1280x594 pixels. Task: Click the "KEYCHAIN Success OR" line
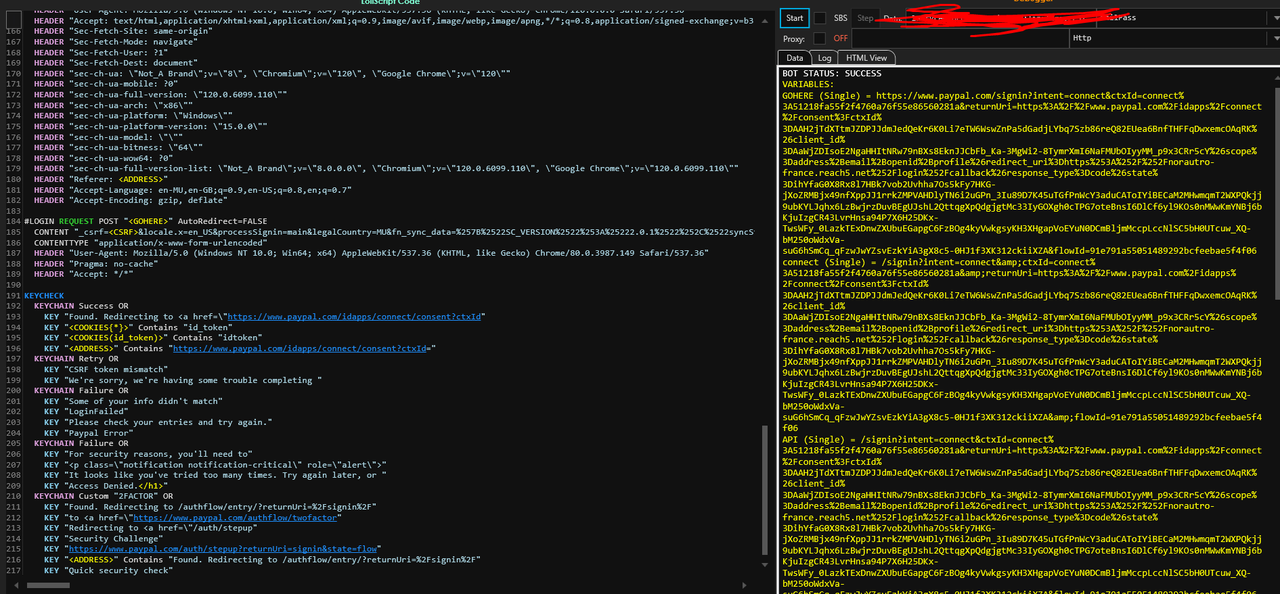tap(81, 306)
